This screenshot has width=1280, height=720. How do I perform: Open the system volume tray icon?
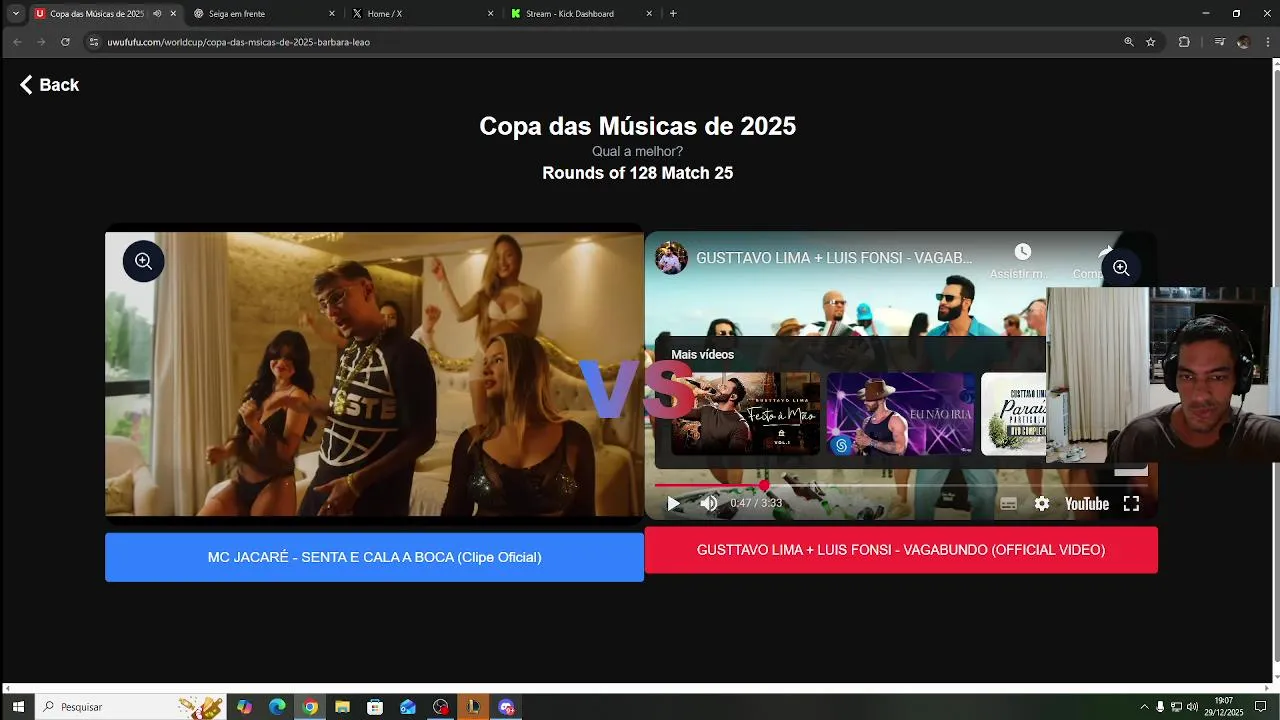pos(1192,707)
